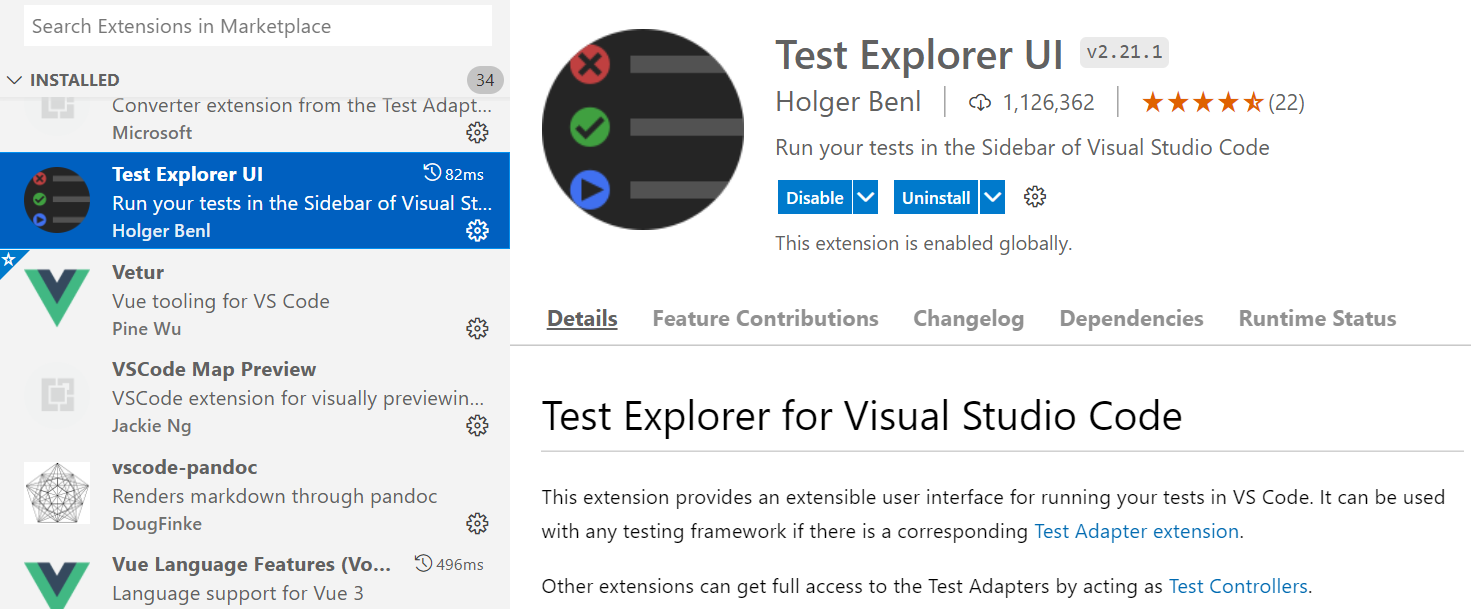Switch to the Feature Contributions tab

765,318
